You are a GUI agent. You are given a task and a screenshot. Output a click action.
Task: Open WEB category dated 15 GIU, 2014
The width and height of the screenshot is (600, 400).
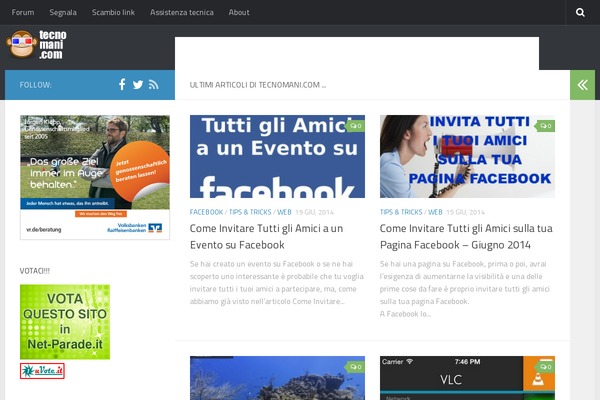tap(435, 212)
